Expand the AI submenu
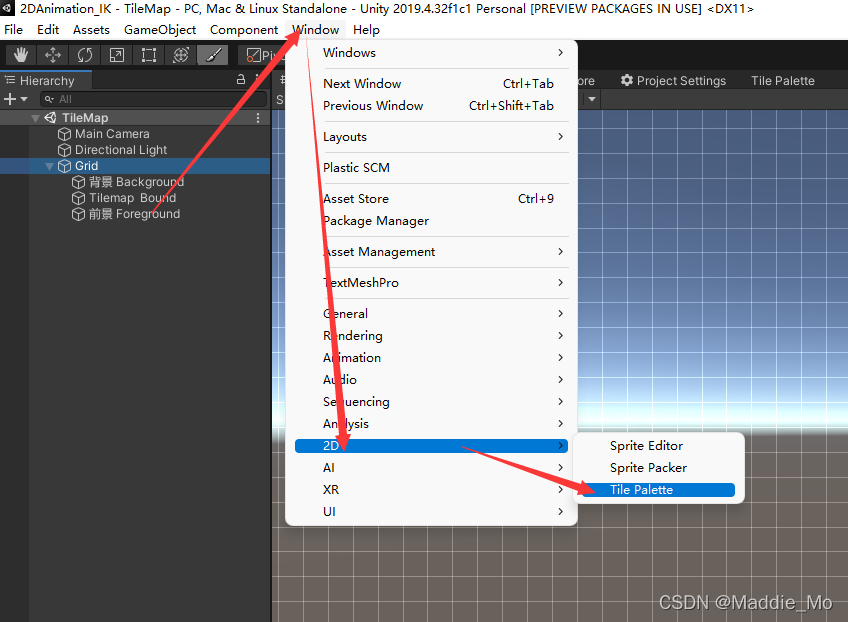 point(432,468)
